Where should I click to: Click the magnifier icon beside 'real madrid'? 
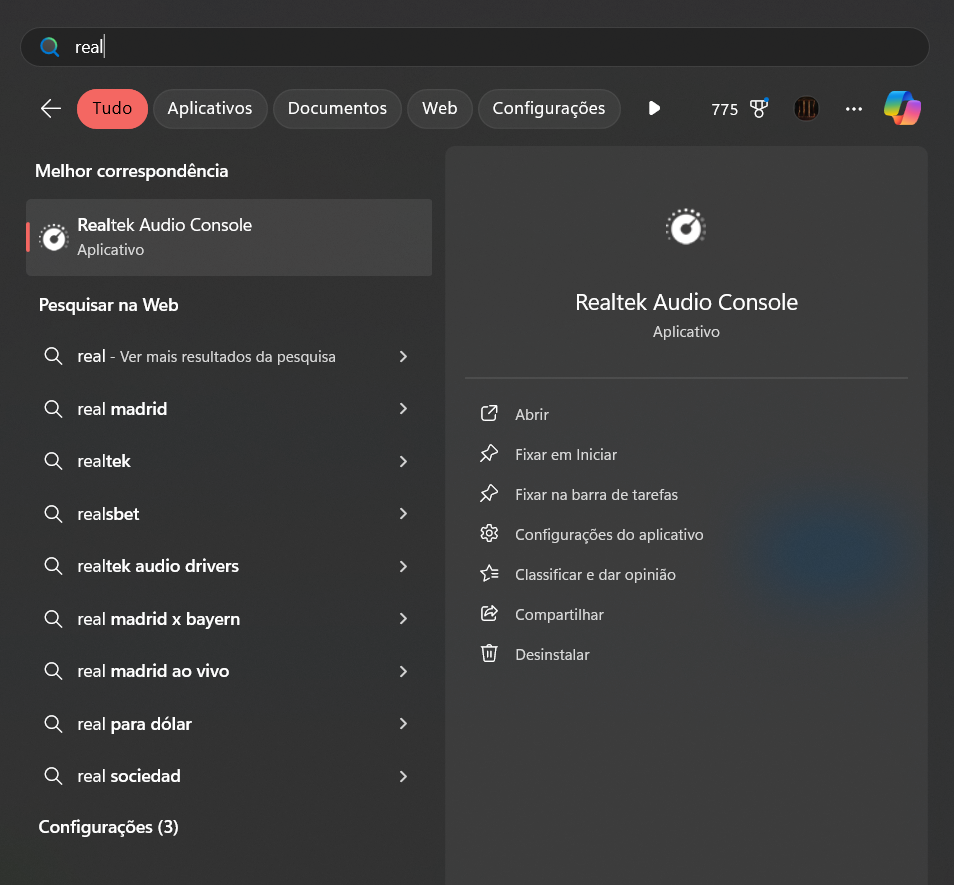click(54, 409)
